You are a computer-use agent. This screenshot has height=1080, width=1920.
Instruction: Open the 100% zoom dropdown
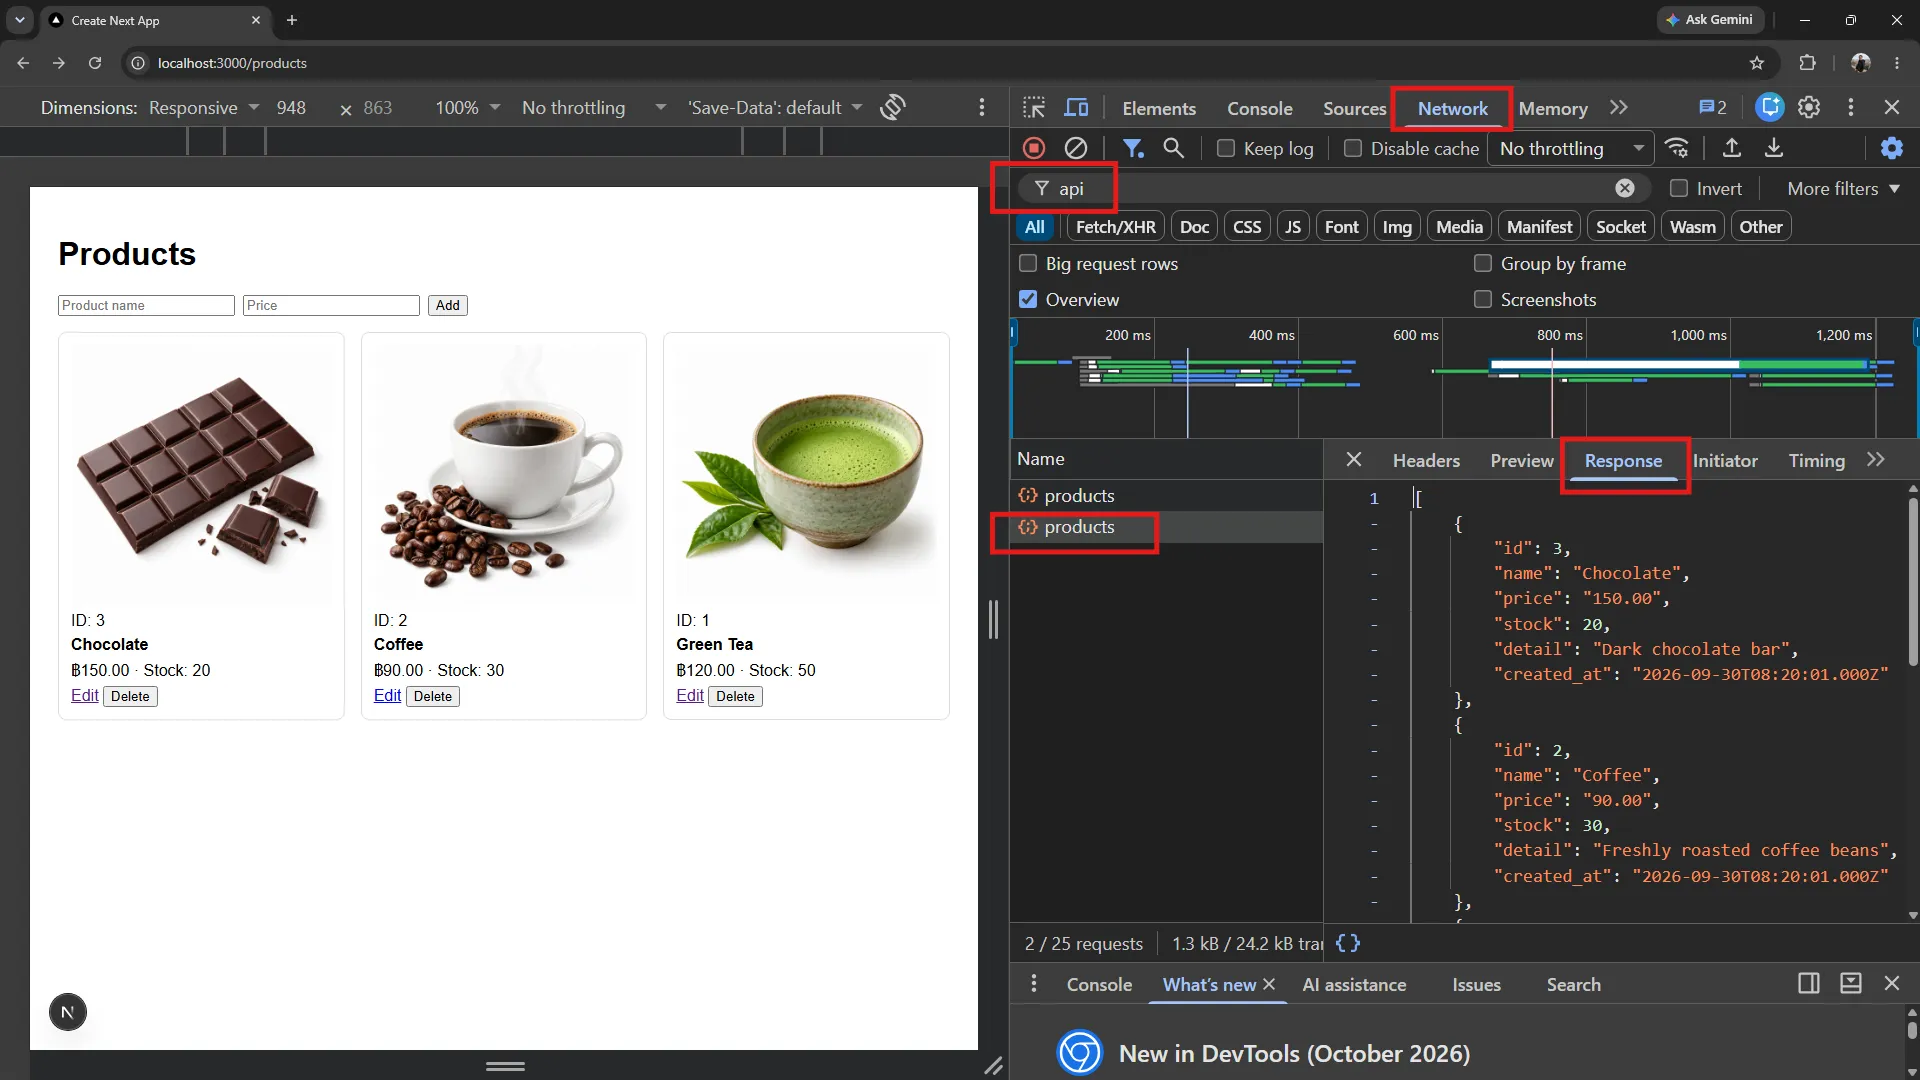(x=467, y=108)
